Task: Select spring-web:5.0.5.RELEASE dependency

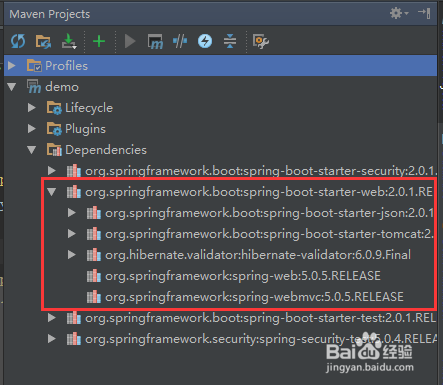Action: click(x=243, y=276)
